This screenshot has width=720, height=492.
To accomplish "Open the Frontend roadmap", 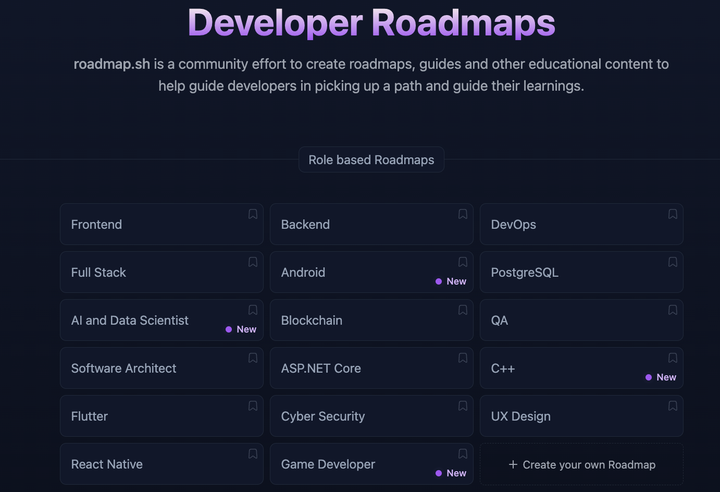I will point(162,224).
